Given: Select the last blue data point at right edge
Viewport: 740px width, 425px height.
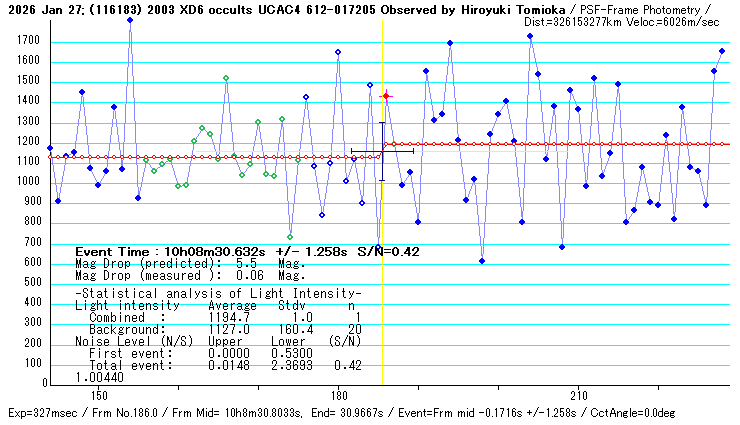Looking at the screenshot, I should [x=722, y=51].
